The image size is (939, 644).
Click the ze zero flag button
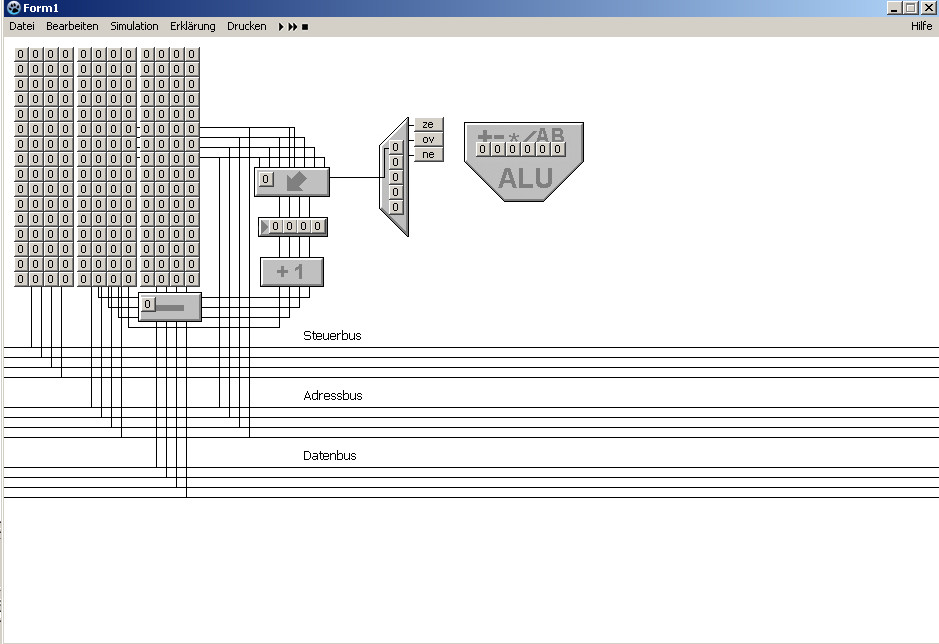(x=428, y=125)
